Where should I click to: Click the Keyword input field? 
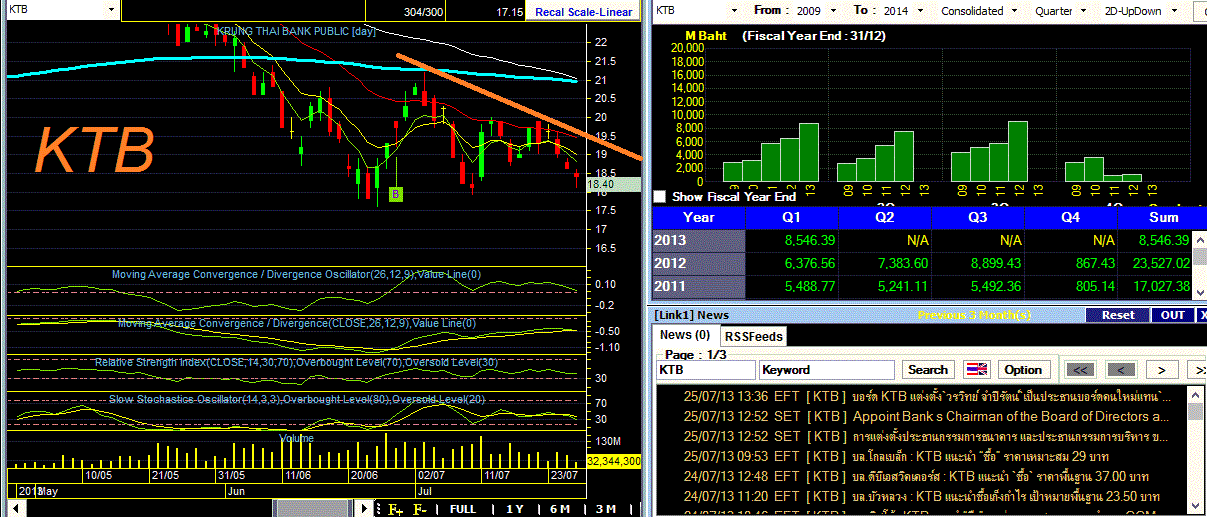tap(826, 370)
